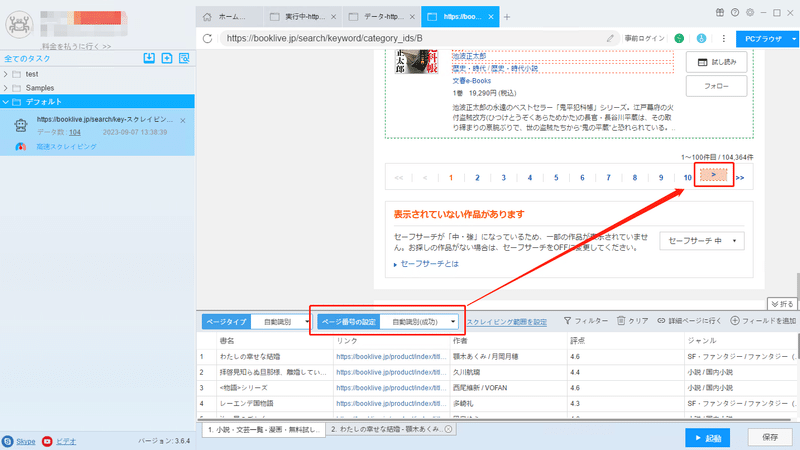Click the Skype icon in status bar
The height and width of the screenshot is (450, 800).
click(8, 441)
